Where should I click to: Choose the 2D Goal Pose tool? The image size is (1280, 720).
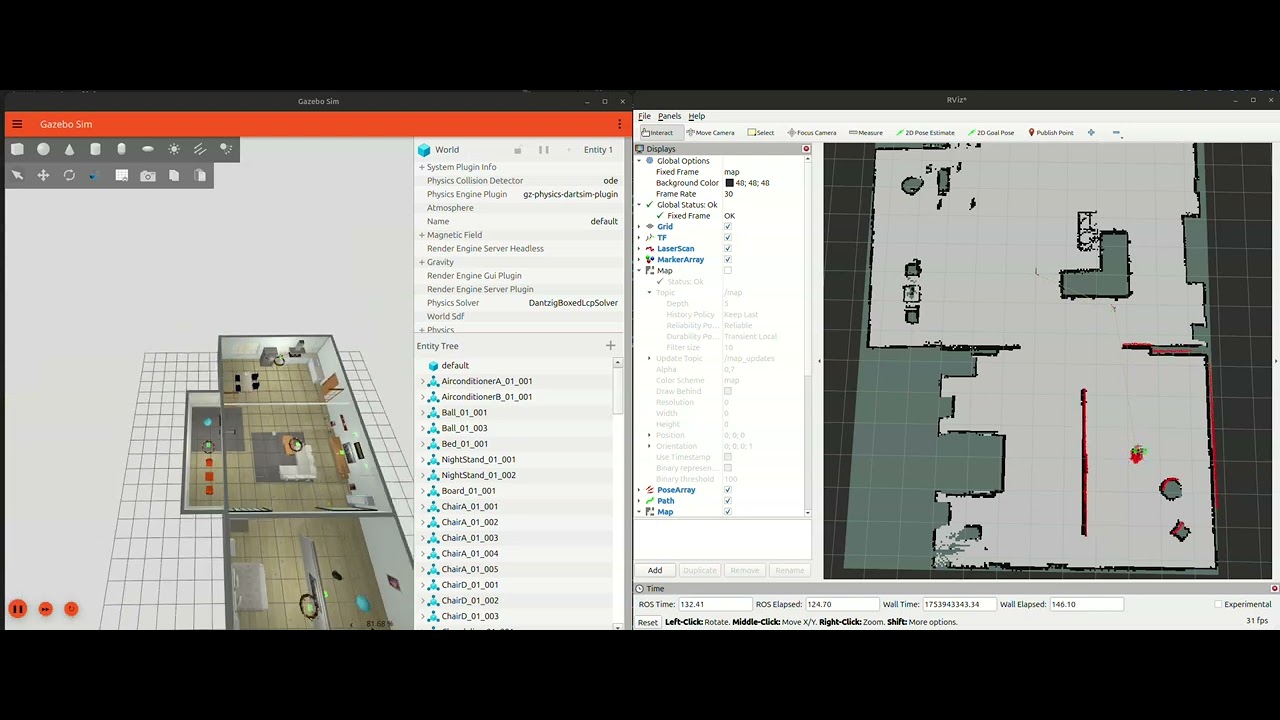click(990, 132)
